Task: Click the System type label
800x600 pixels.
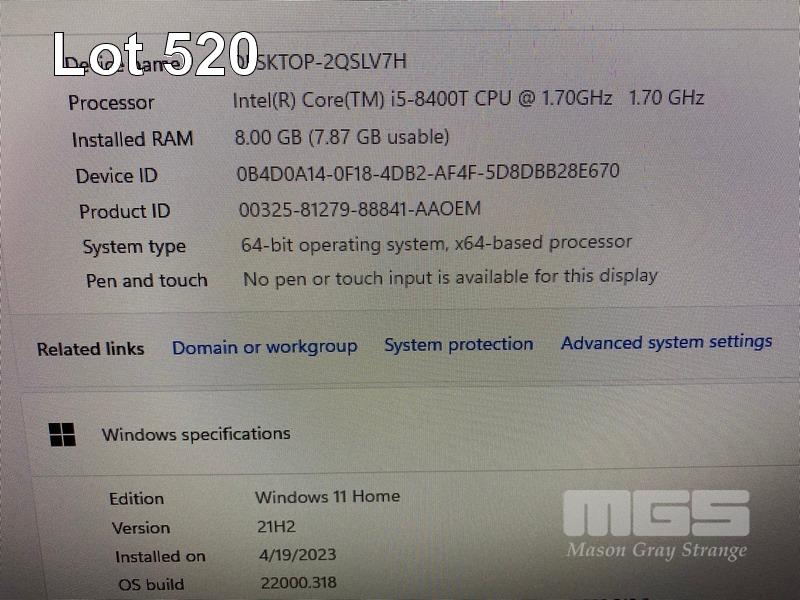Action: tap(134, 247)
